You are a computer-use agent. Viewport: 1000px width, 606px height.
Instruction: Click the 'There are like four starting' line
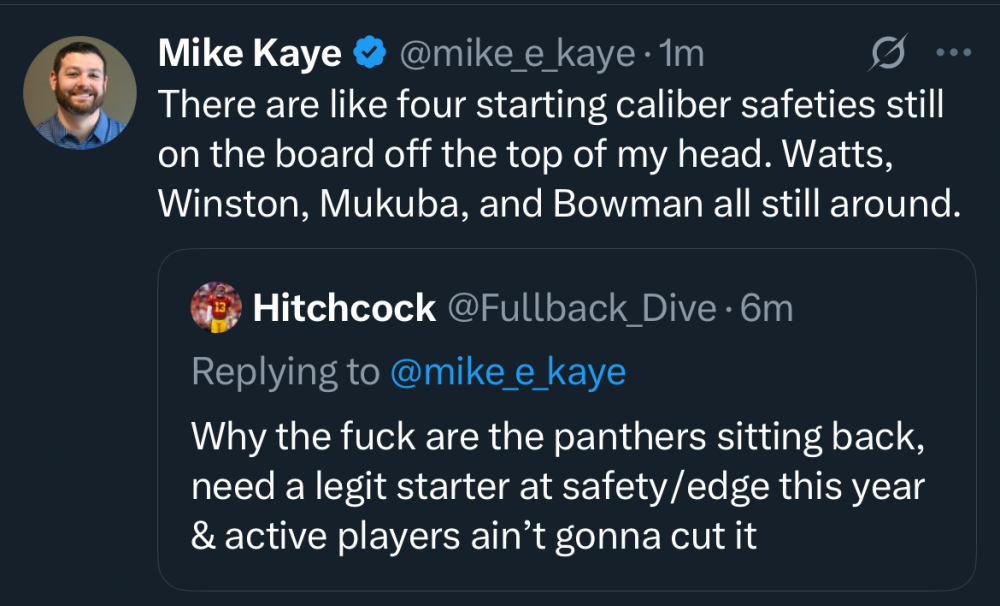[x=552, y=104]
